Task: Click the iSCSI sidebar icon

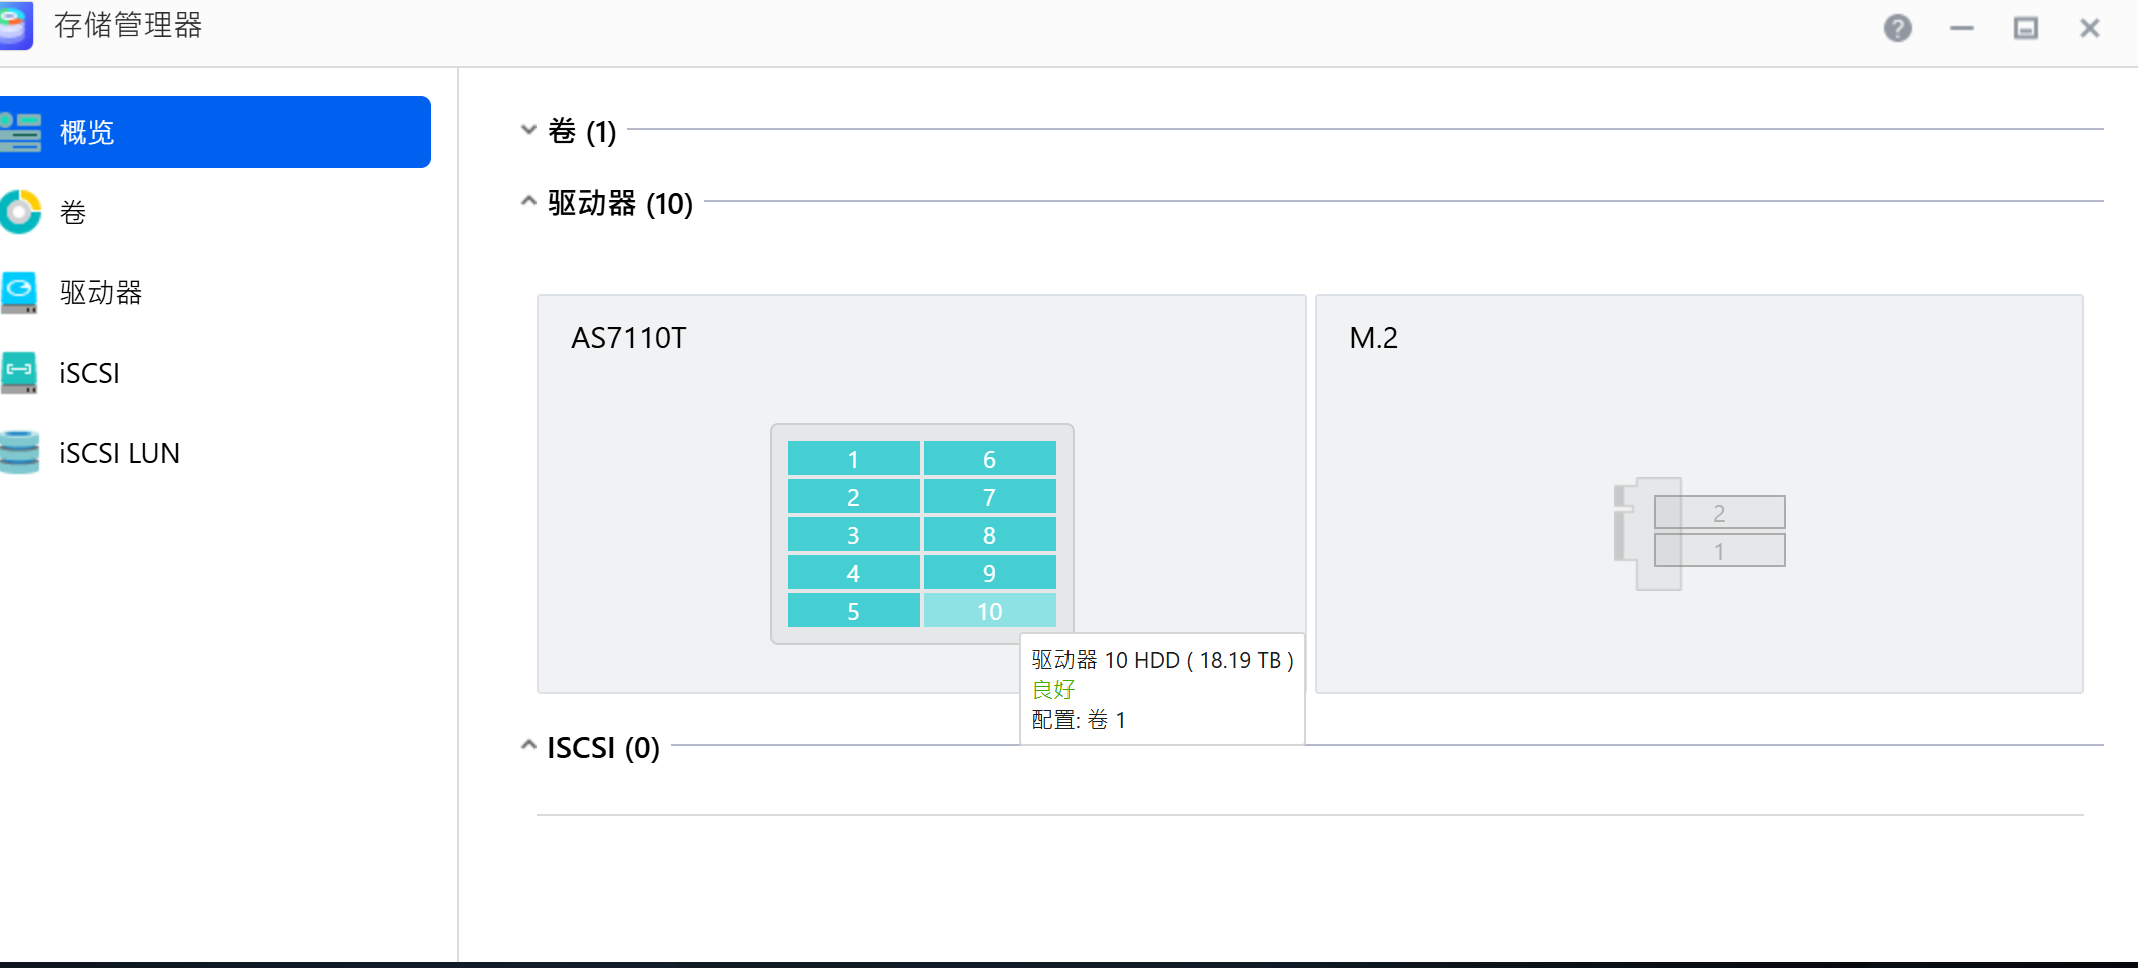Action: pyautogui.click(x=19, y=372)
